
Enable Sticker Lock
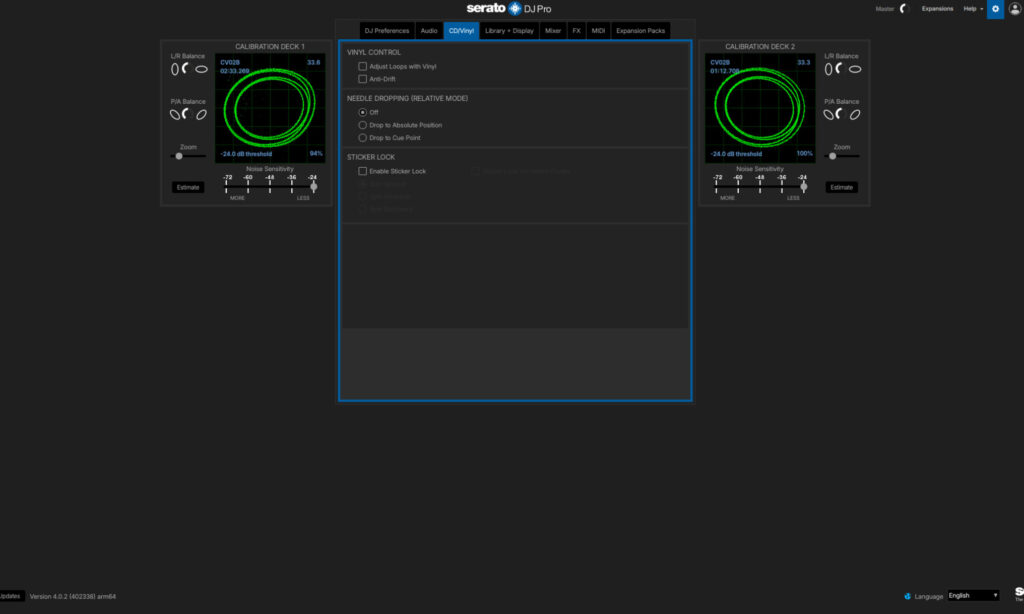pyautogui.click(x=364, y=171)
